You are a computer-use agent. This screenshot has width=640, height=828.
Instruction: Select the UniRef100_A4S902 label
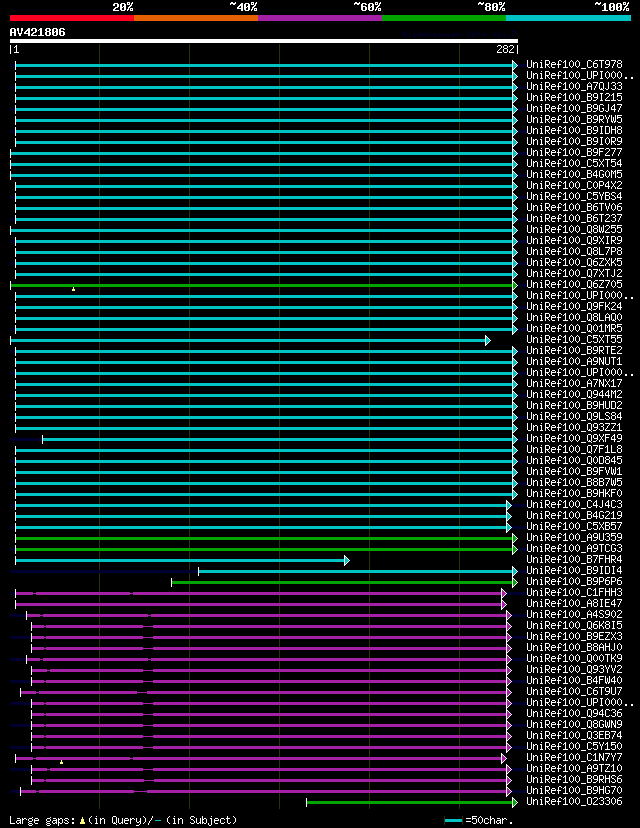click(574, 615)
